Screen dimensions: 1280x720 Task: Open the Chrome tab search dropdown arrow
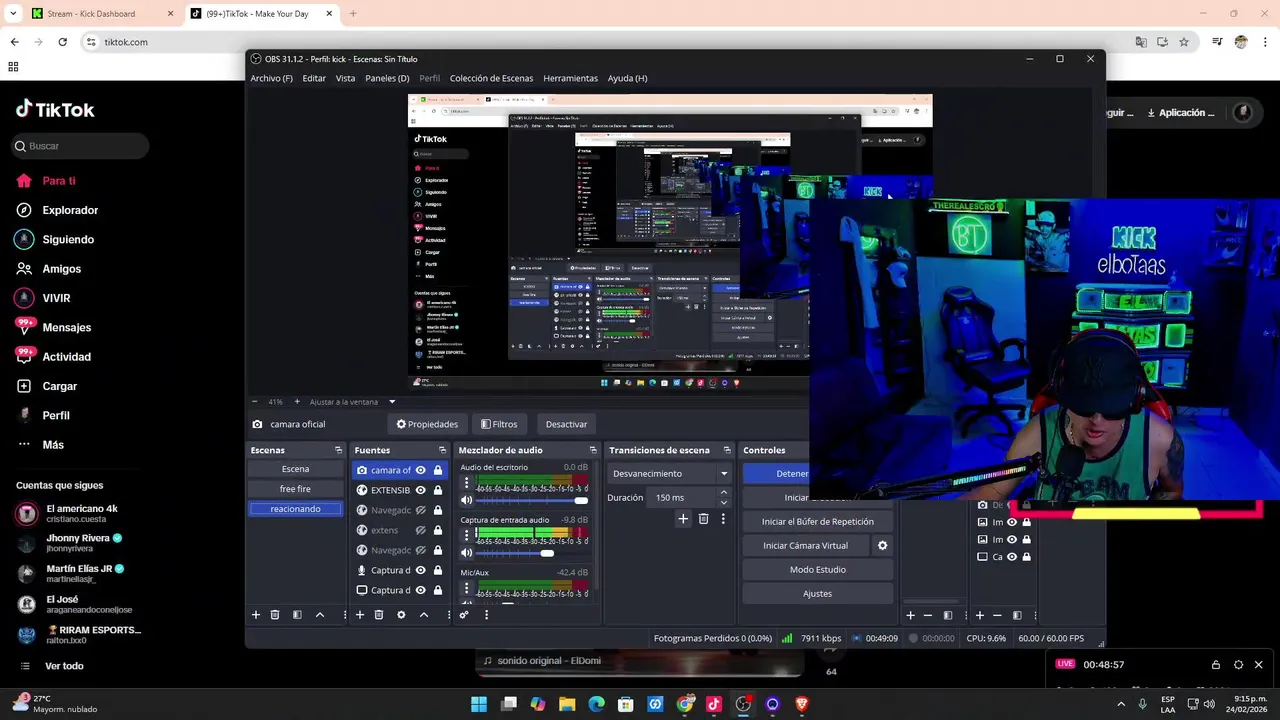coord(13,14)
